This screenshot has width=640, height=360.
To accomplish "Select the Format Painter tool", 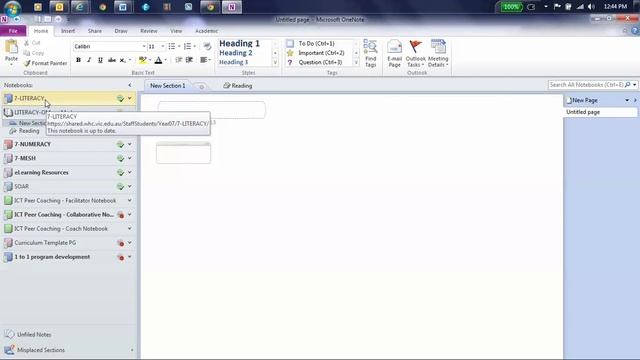I will (x=45, y=63).
